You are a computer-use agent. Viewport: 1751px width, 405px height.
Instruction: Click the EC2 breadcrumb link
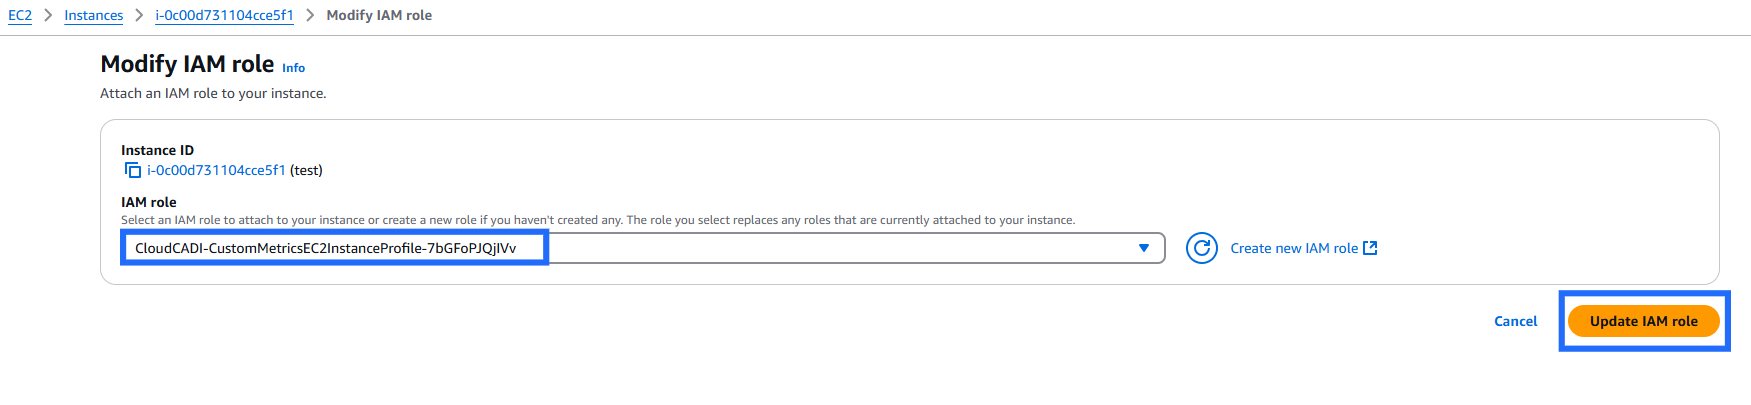pyautogui.click(x=20, y=16)
